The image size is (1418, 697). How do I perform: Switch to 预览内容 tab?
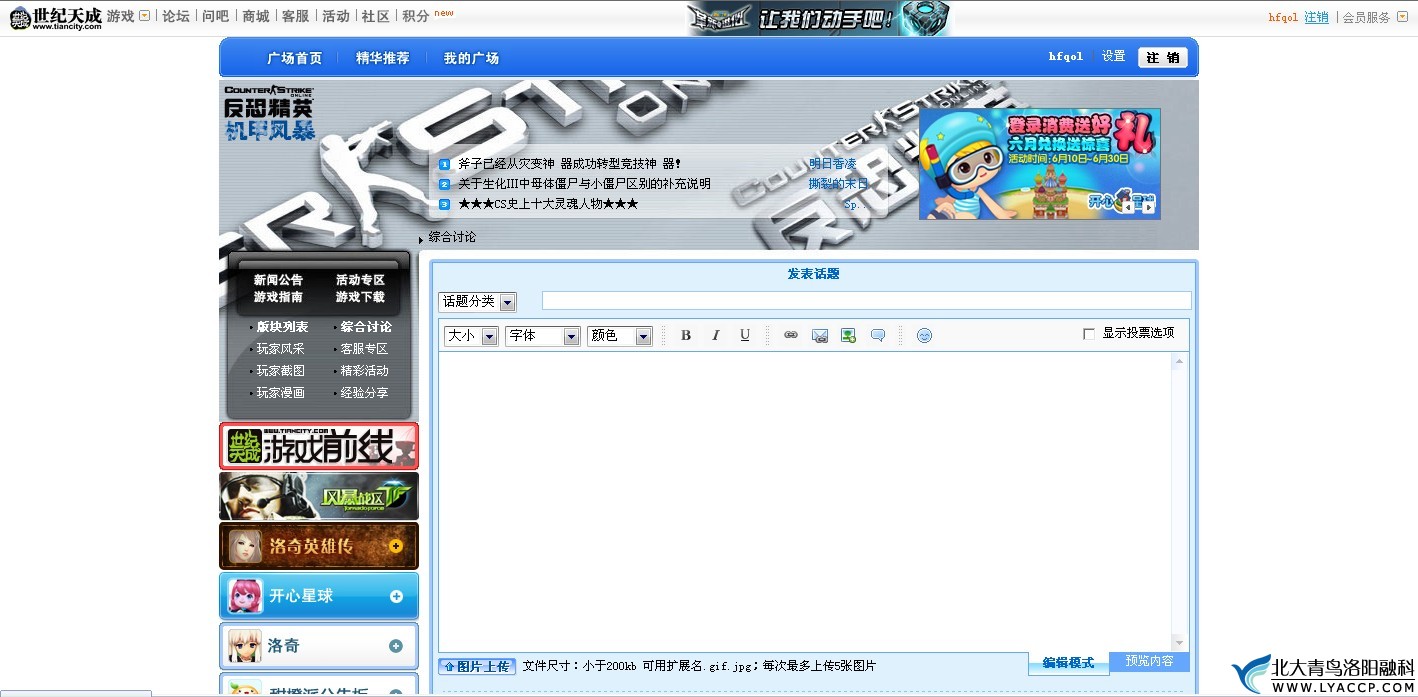1150,661
